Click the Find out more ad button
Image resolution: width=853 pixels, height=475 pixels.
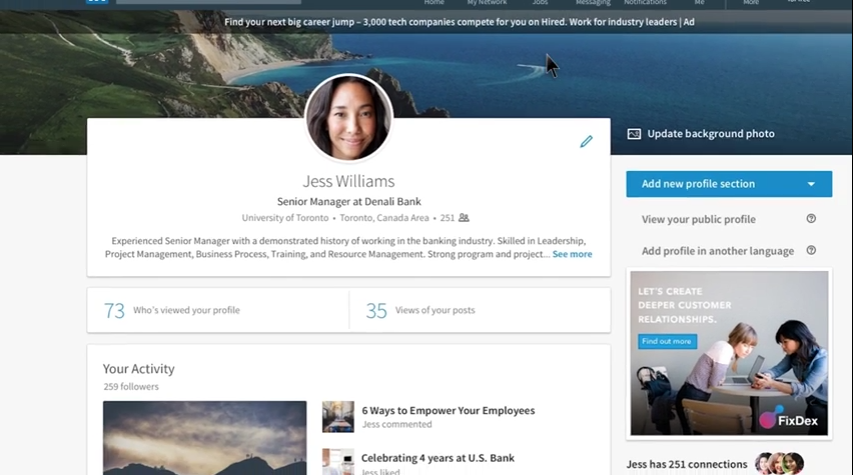pos(667,341)
